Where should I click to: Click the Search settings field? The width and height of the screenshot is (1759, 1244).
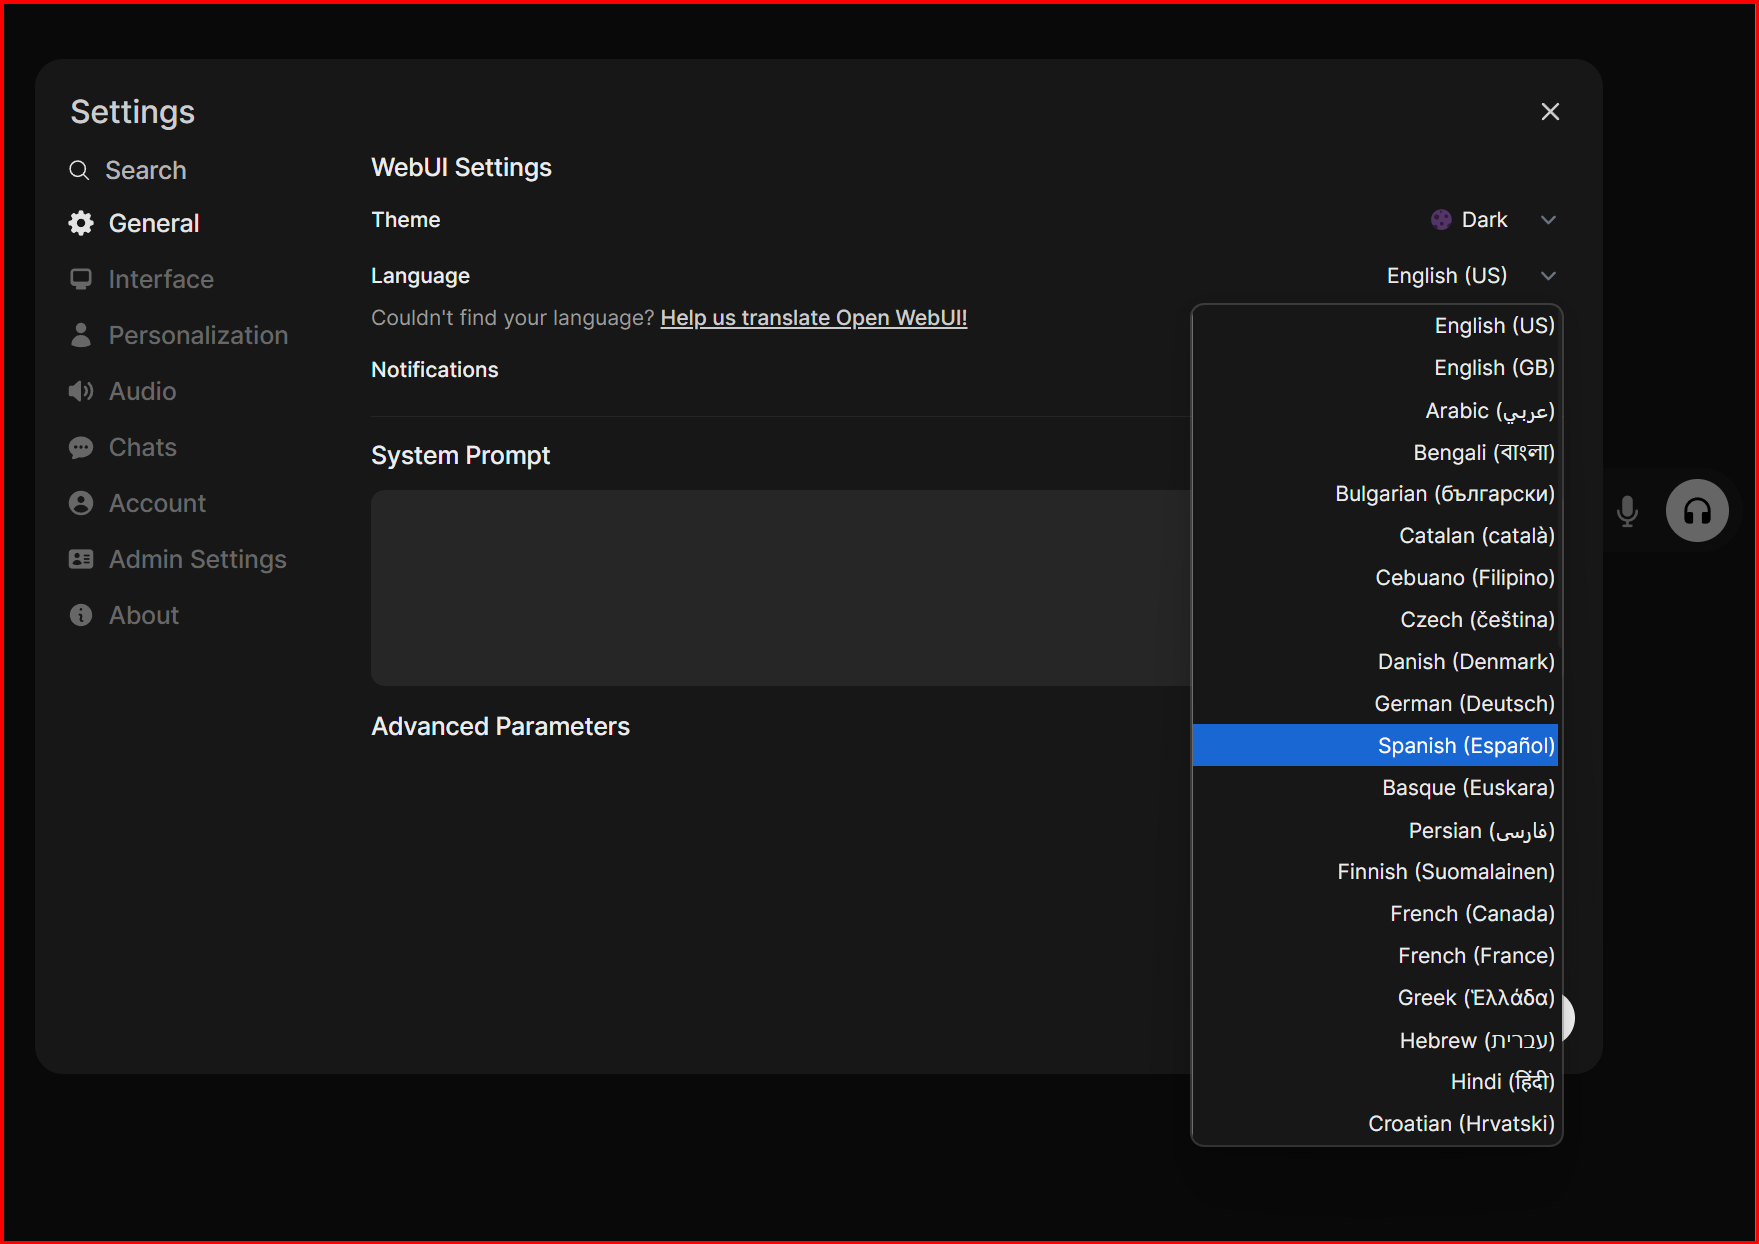145,170
